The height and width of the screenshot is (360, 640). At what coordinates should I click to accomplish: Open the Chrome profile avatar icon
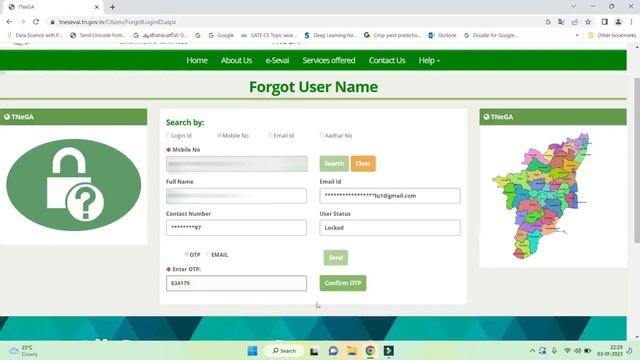point(618,22)
